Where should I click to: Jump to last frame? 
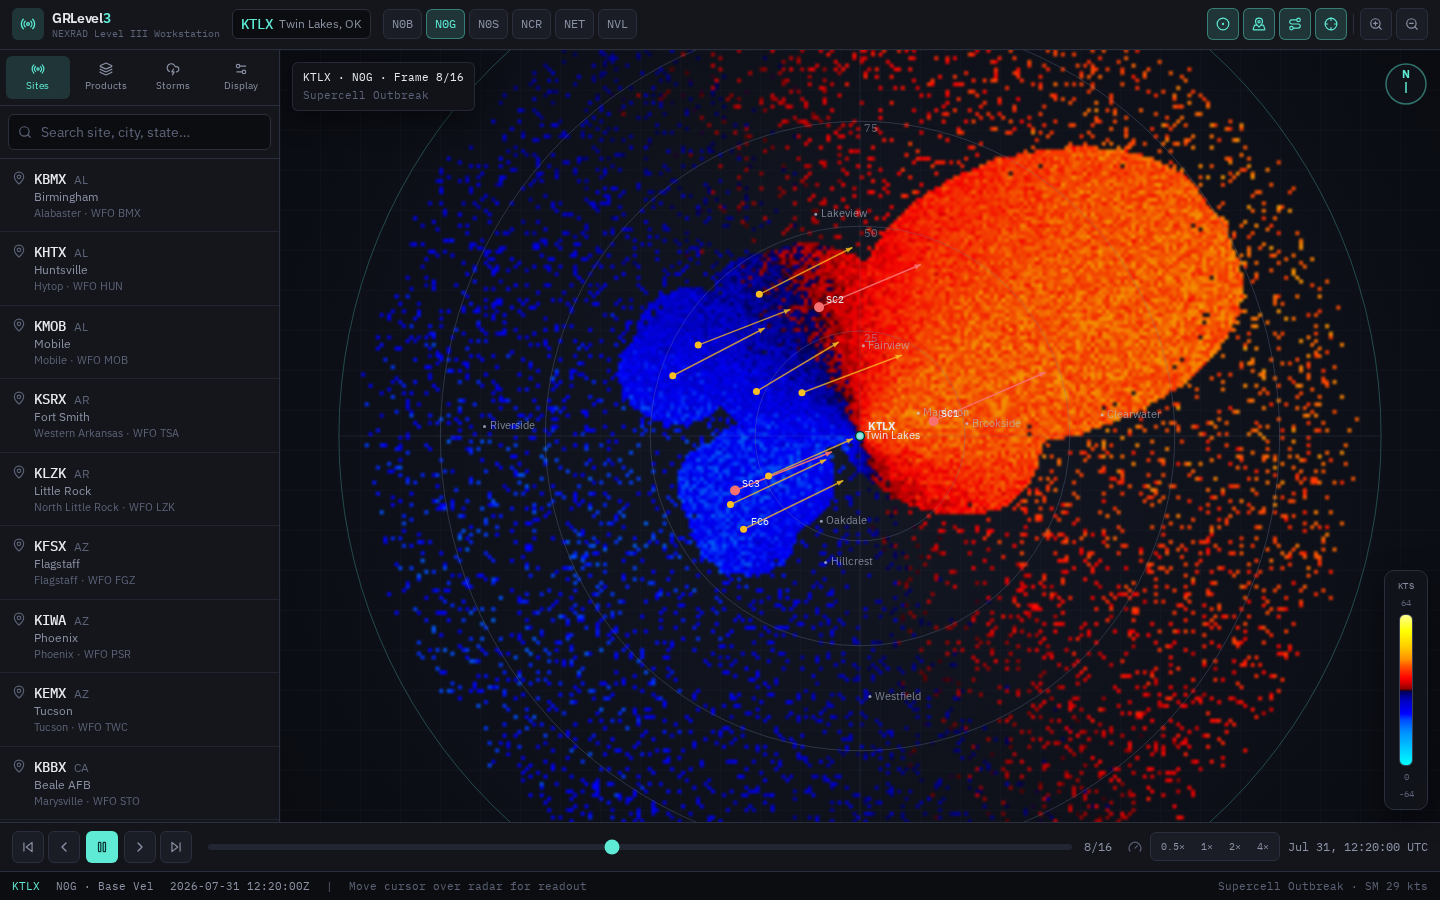coord(176,847)
